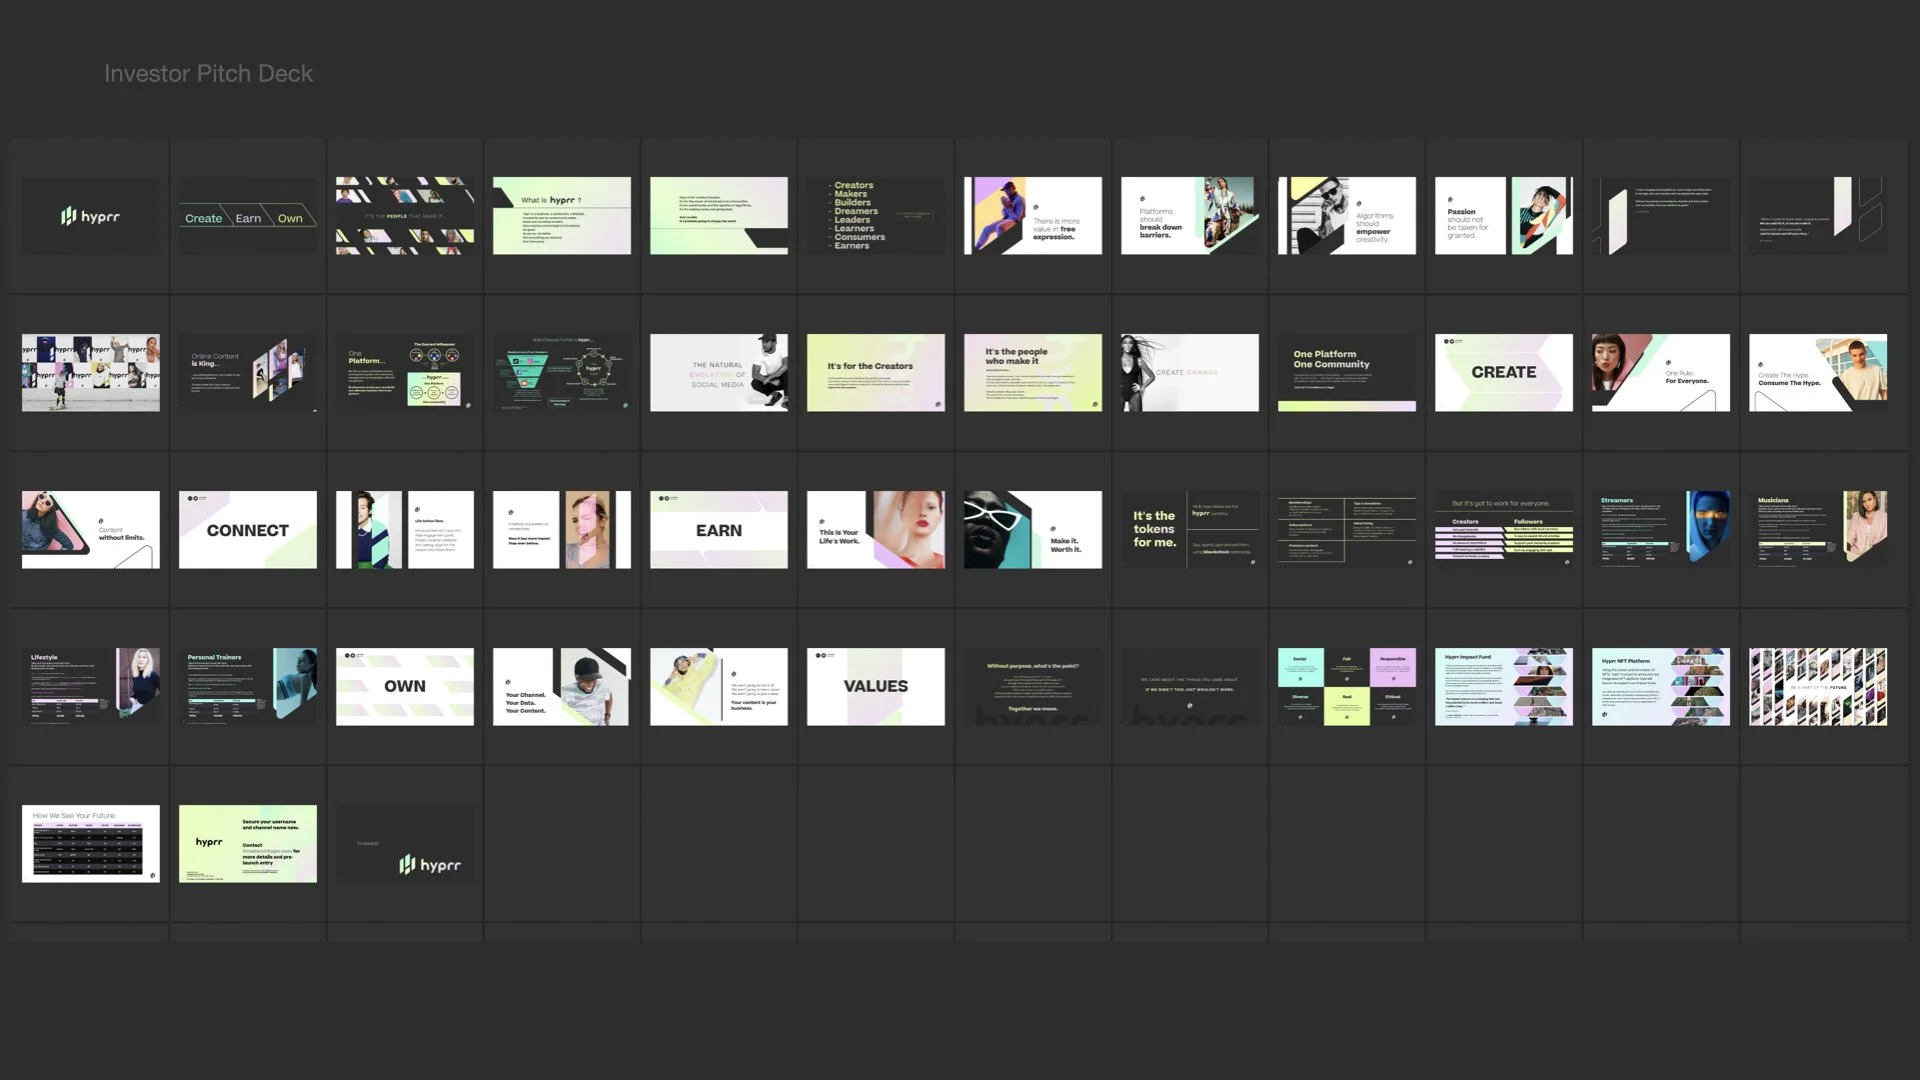This screenshot has height=1080, width=1920.
Task: Select the 'It's for the Creators' slide
Action: [875, 372]
